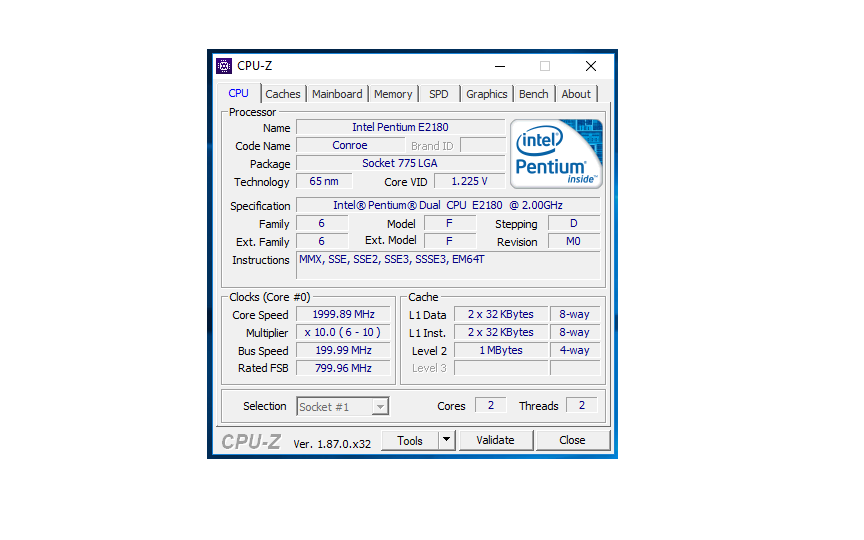Select the CPU tab
The image size is (864, 540).
tap(239, 93)
